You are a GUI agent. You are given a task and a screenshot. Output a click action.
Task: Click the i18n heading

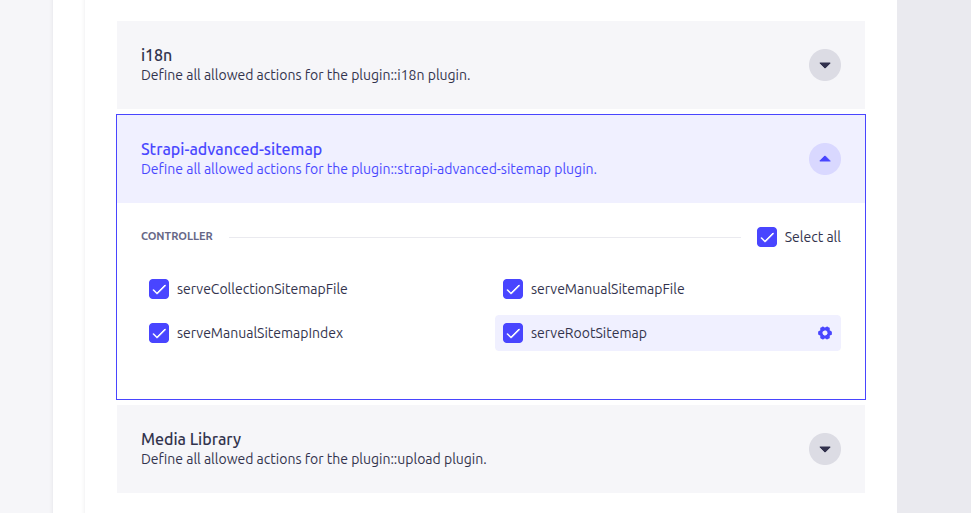coord(156,55)
